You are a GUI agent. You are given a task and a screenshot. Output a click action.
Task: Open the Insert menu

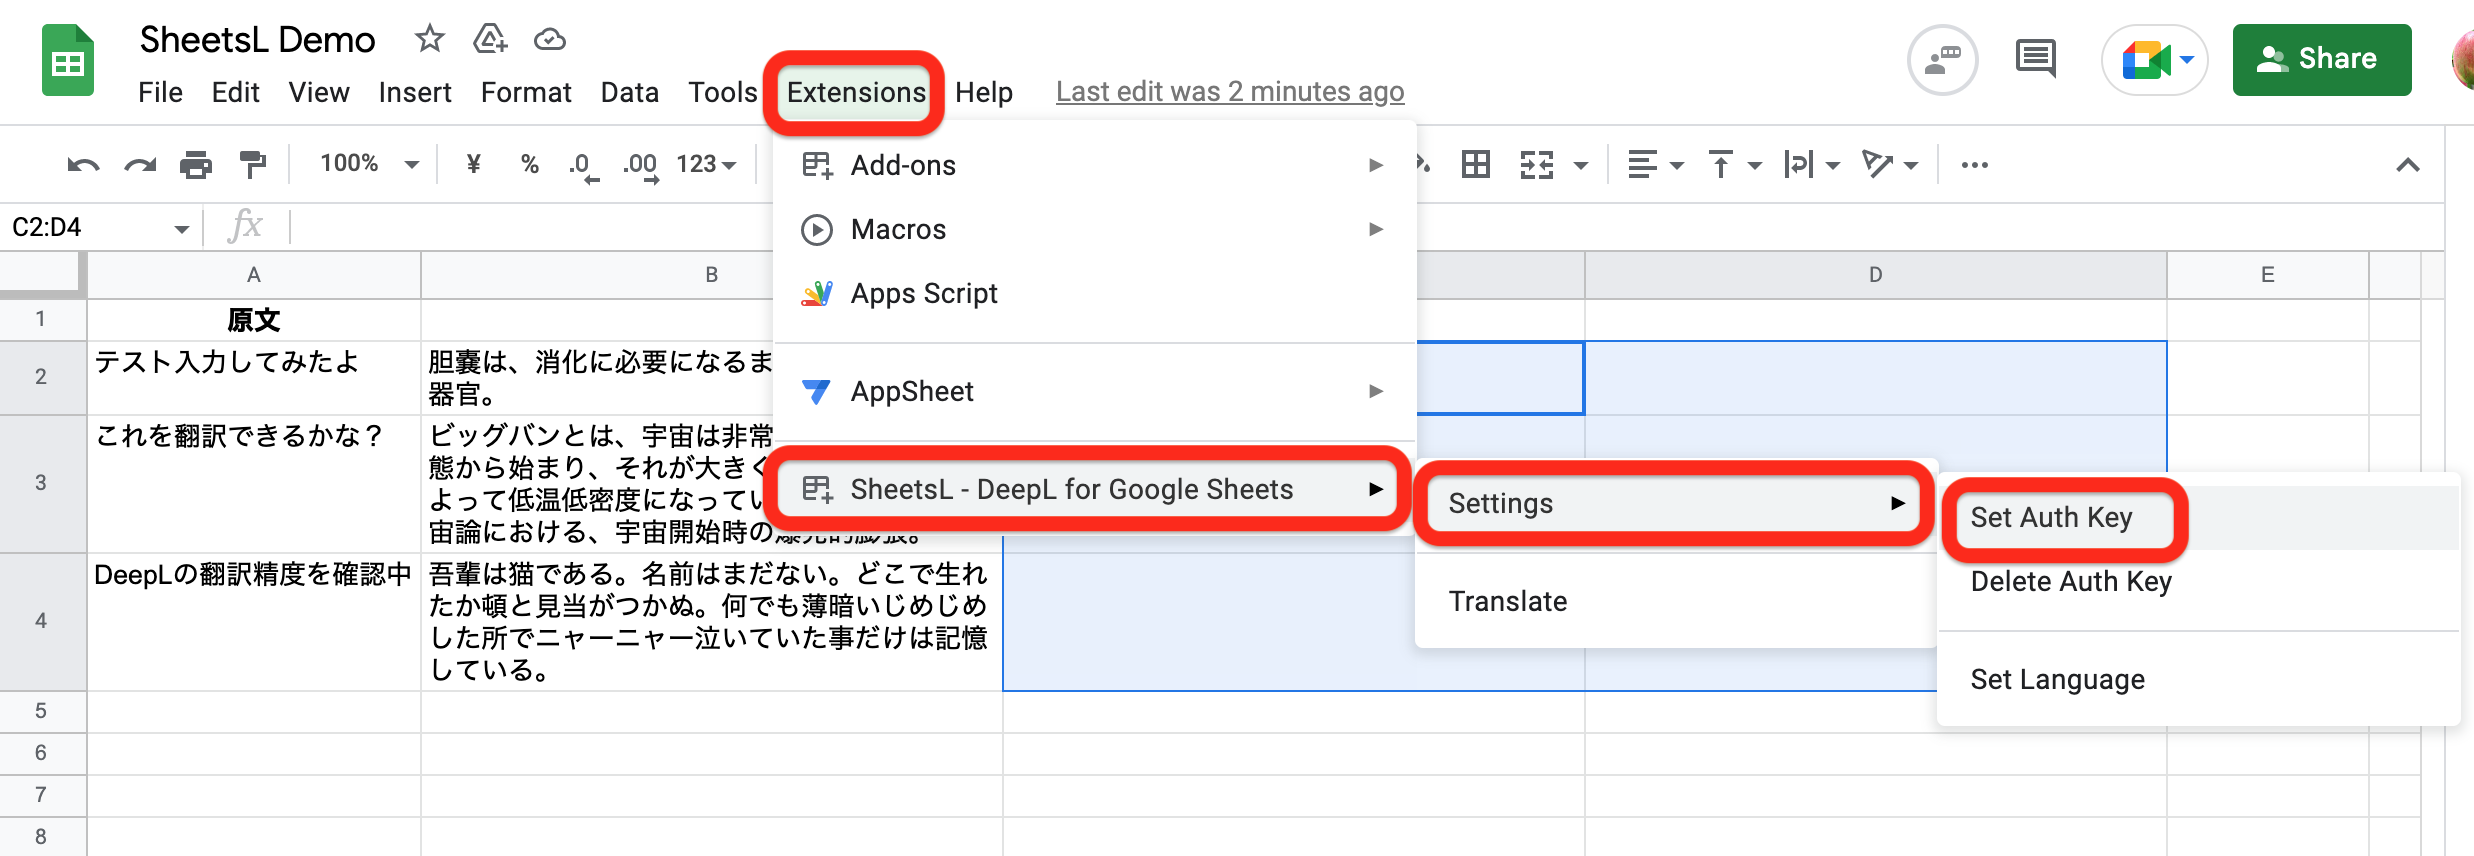click(415, 92)
